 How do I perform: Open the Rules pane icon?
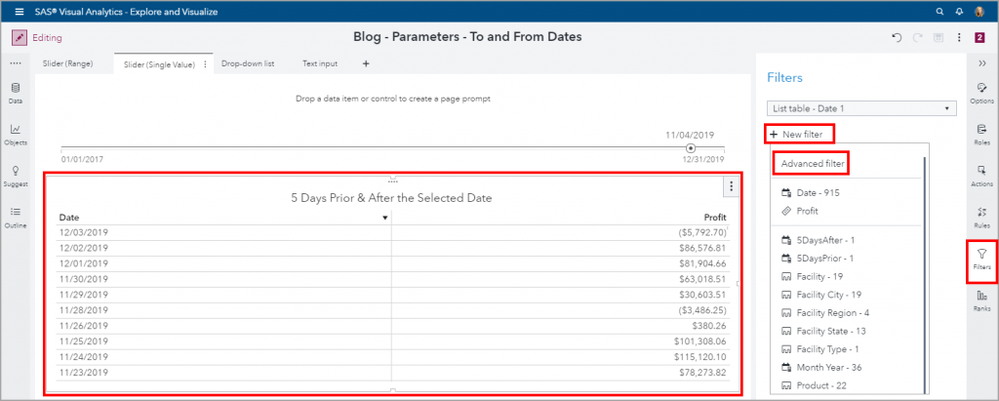tap(981, 216)
